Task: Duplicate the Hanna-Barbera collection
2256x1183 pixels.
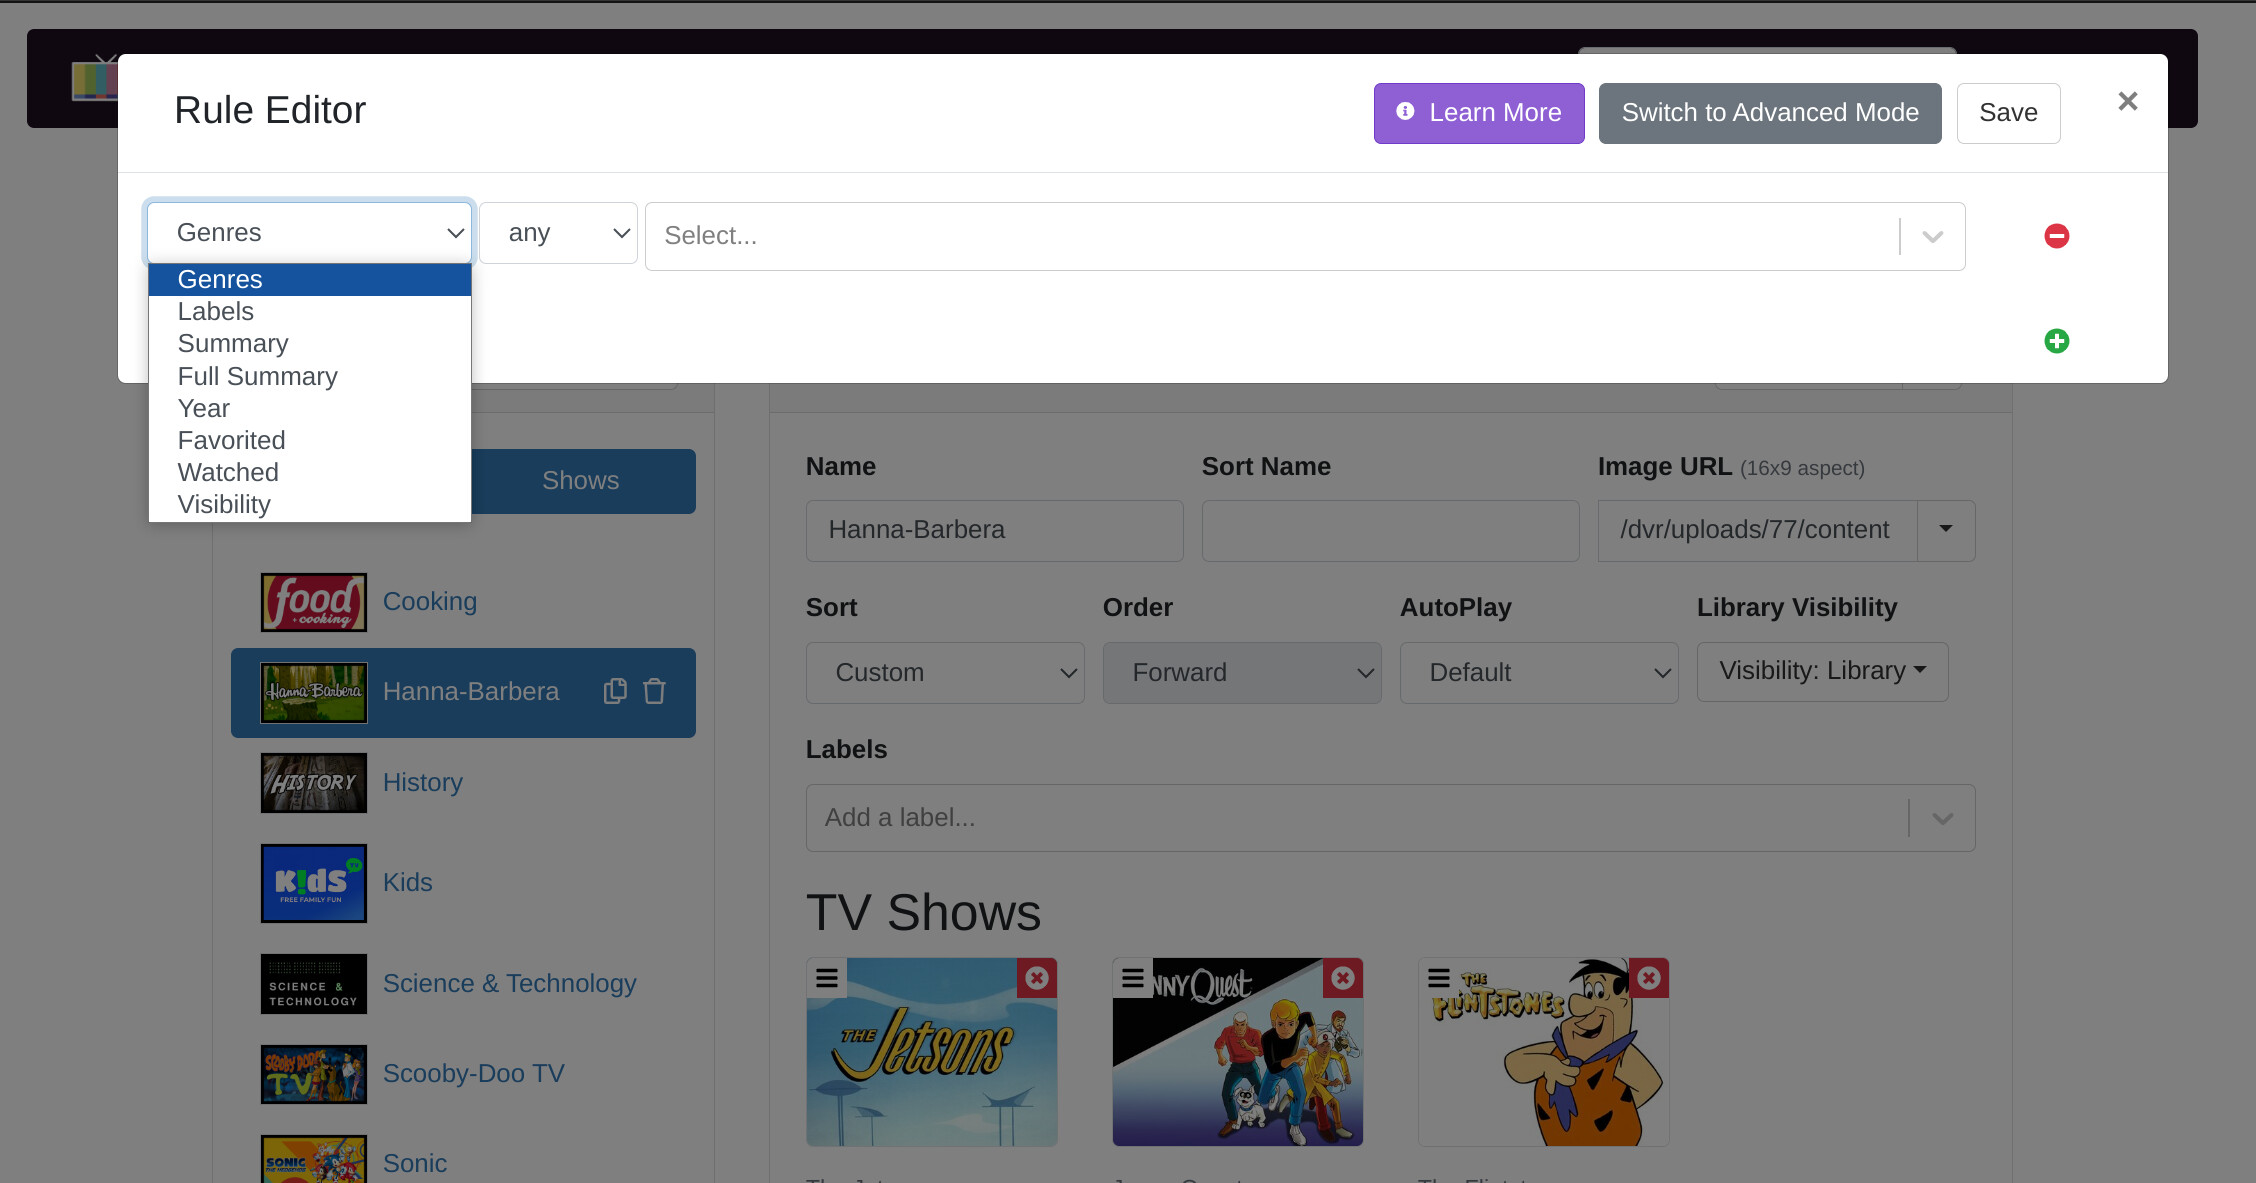Action: (x=615, y=691)
